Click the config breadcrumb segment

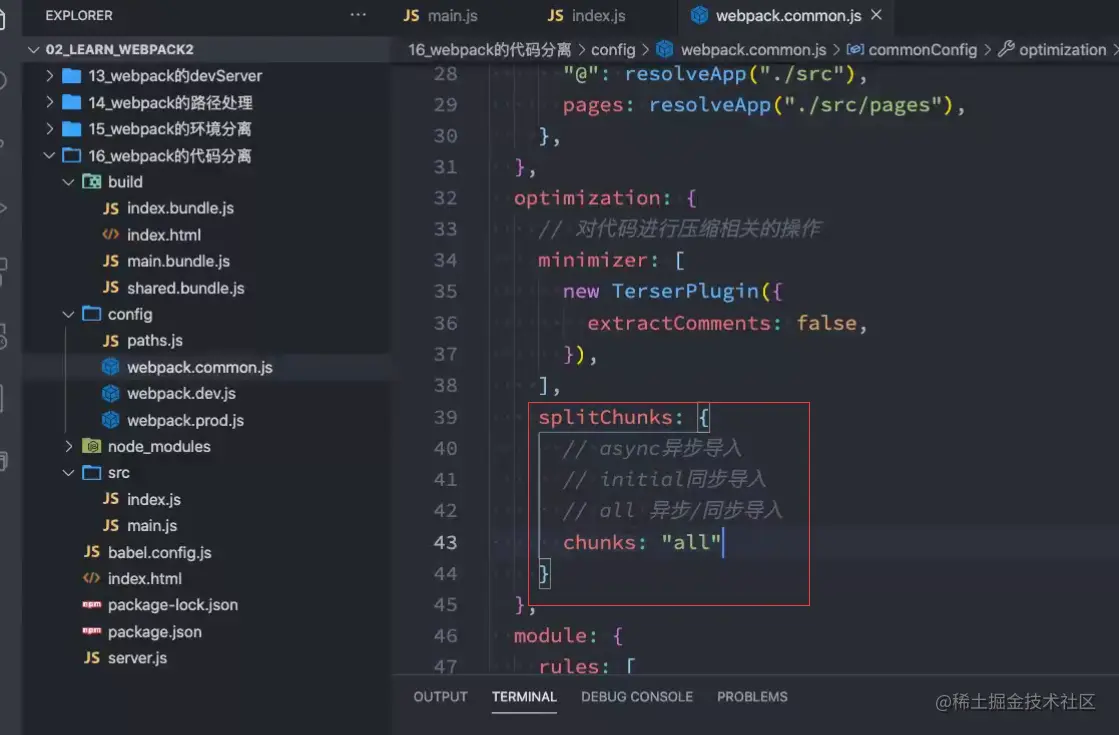(613, 49)
